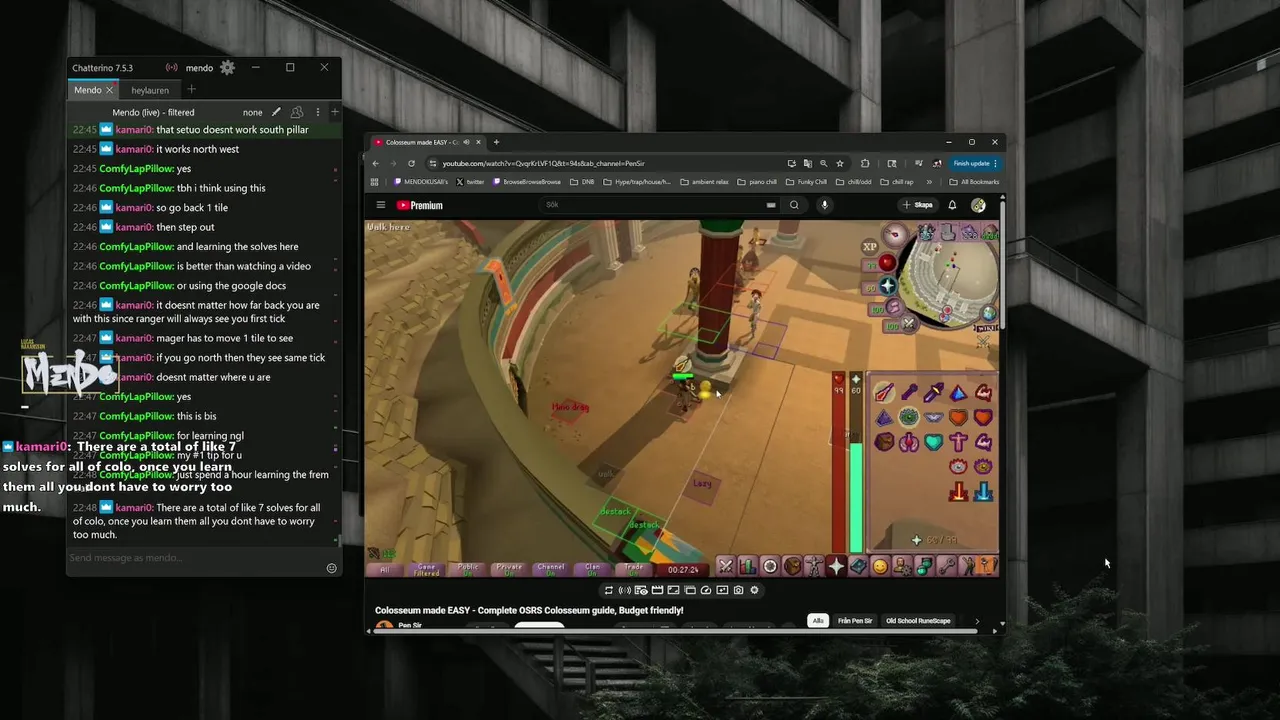The image size is (1280, 720).
Task: Reload the YouTube page
Action: click(x=411, y=163)
